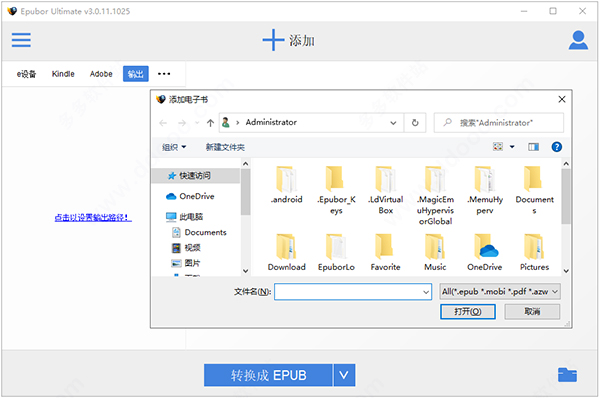Click the 点击以设置输出路径 link
The image size is (600, 398).
click(93, 218)
